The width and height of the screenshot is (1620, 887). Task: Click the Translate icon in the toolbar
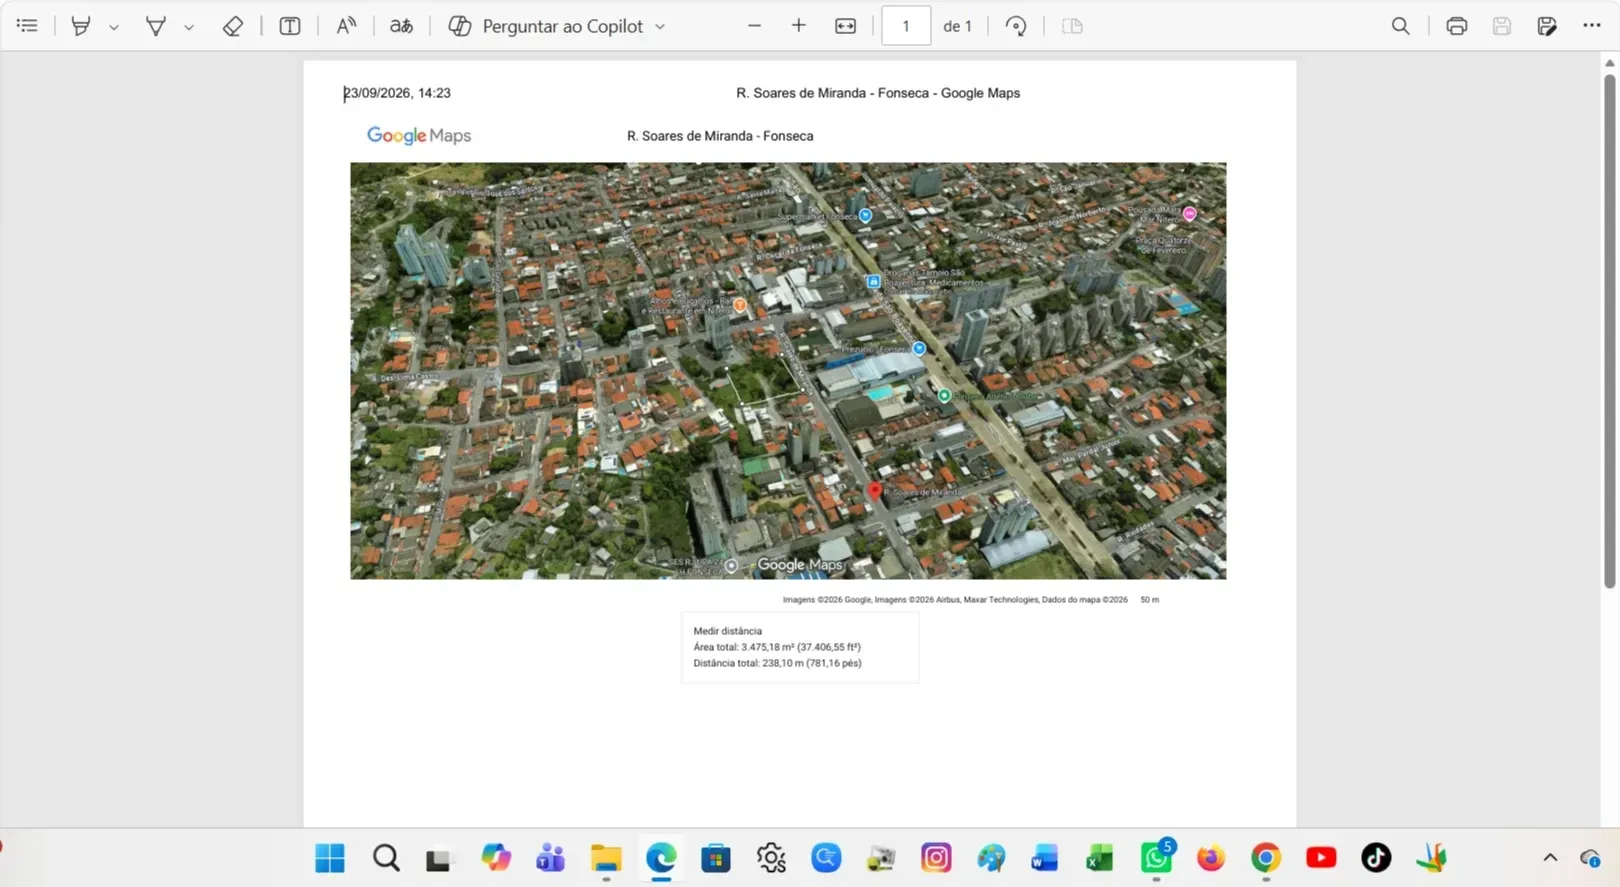[x=401, y=26]
